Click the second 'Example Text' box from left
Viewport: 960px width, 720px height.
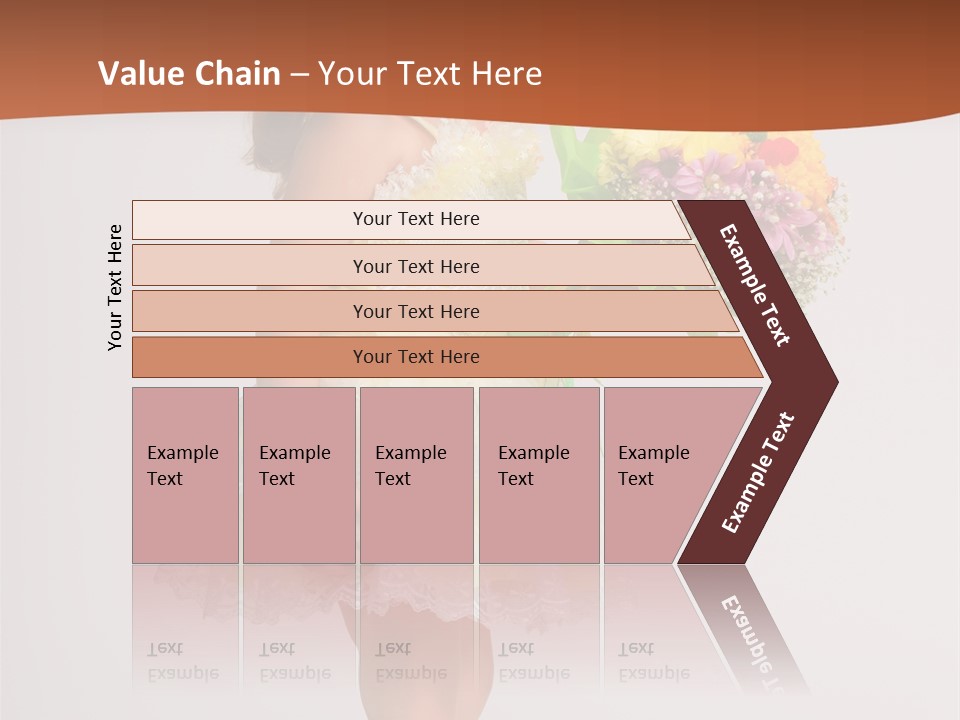(x=298, y=475)
